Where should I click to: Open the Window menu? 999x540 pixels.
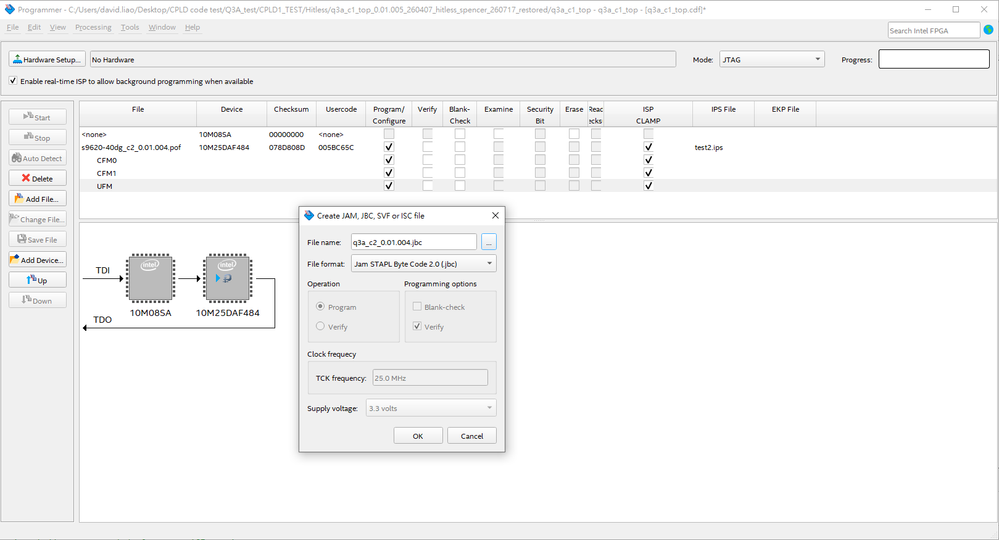[x=162, y=27]
